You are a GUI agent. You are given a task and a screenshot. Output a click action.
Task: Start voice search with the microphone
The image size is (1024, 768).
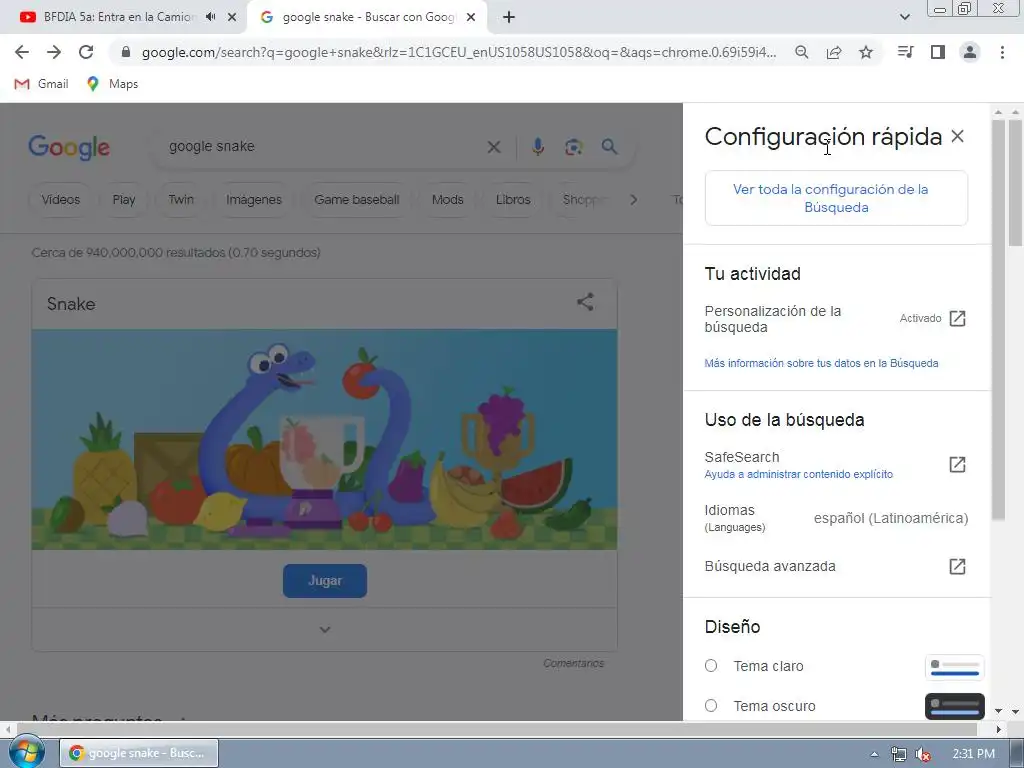pyautogui.click(x=537, y=147)
